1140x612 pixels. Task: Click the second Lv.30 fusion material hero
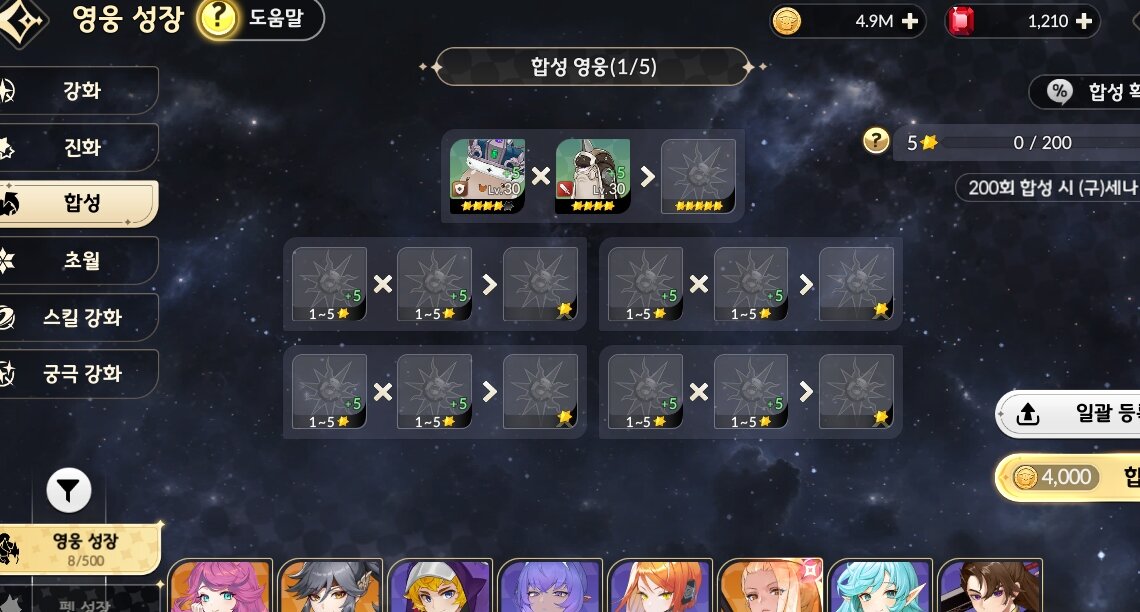pos(593,176)
